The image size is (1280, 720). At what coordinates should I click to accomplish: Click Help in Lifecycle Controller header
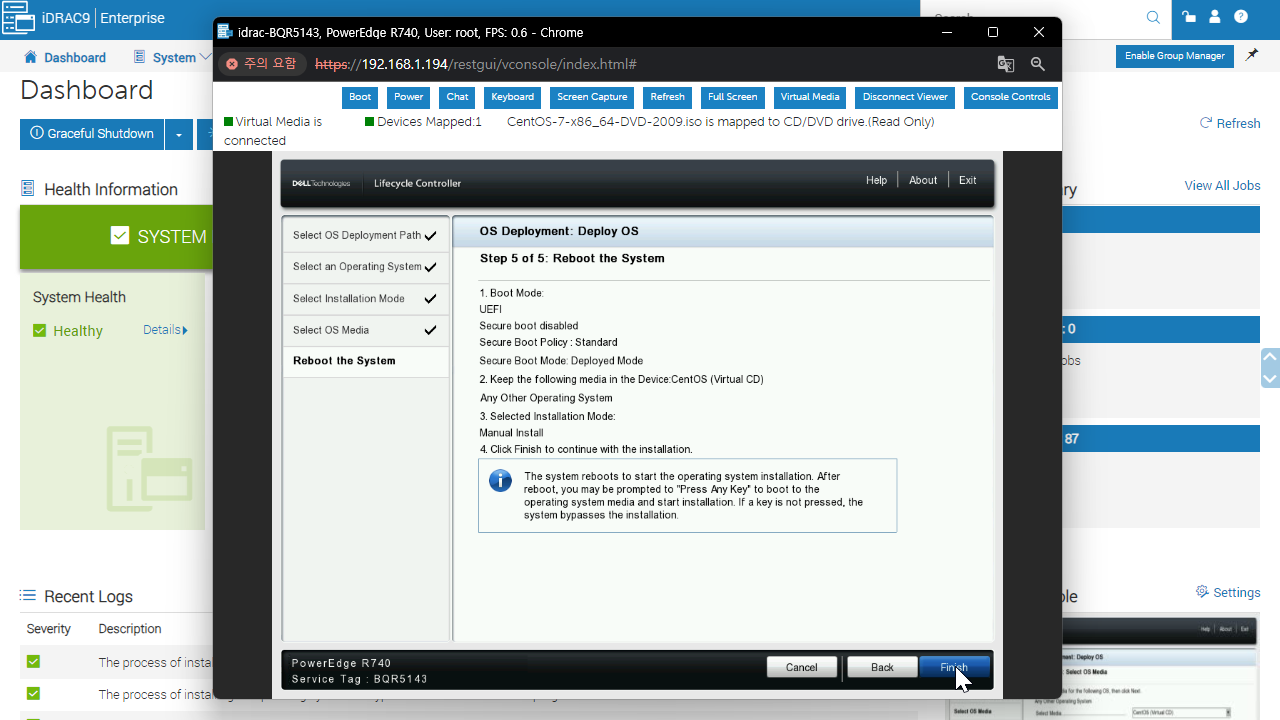pyautogui.click(x=876, y=180)
